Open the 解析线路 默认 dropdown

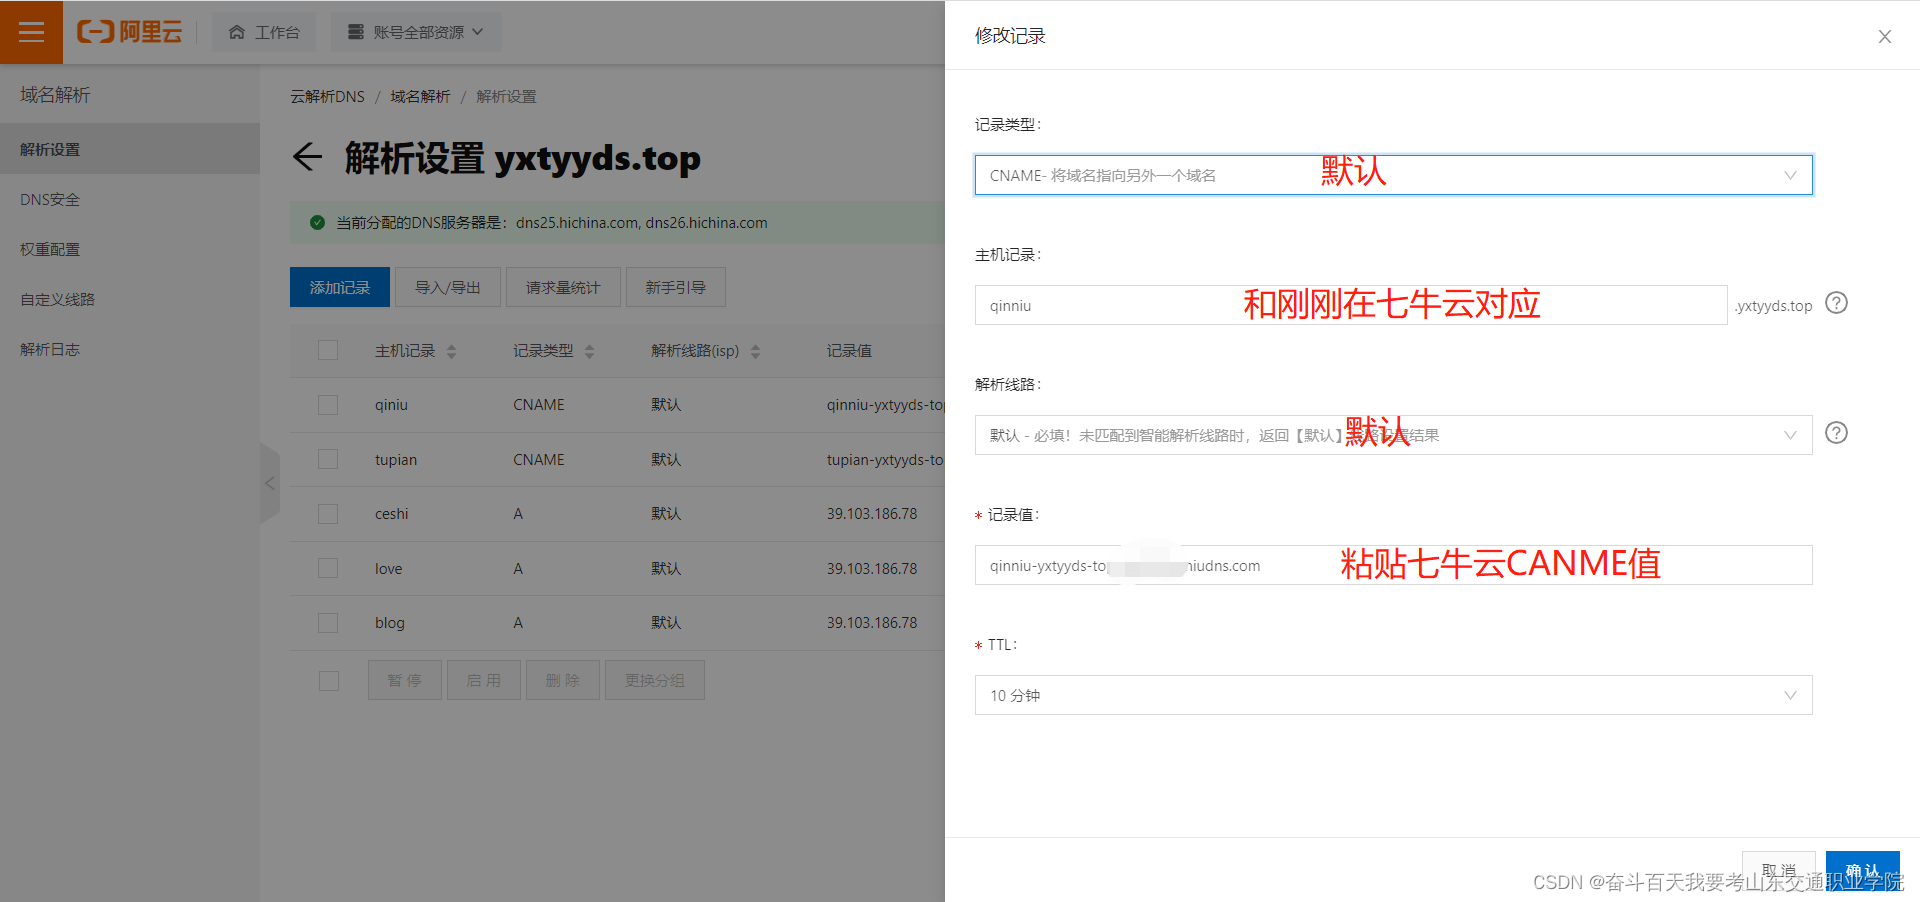pos(1393,435)
